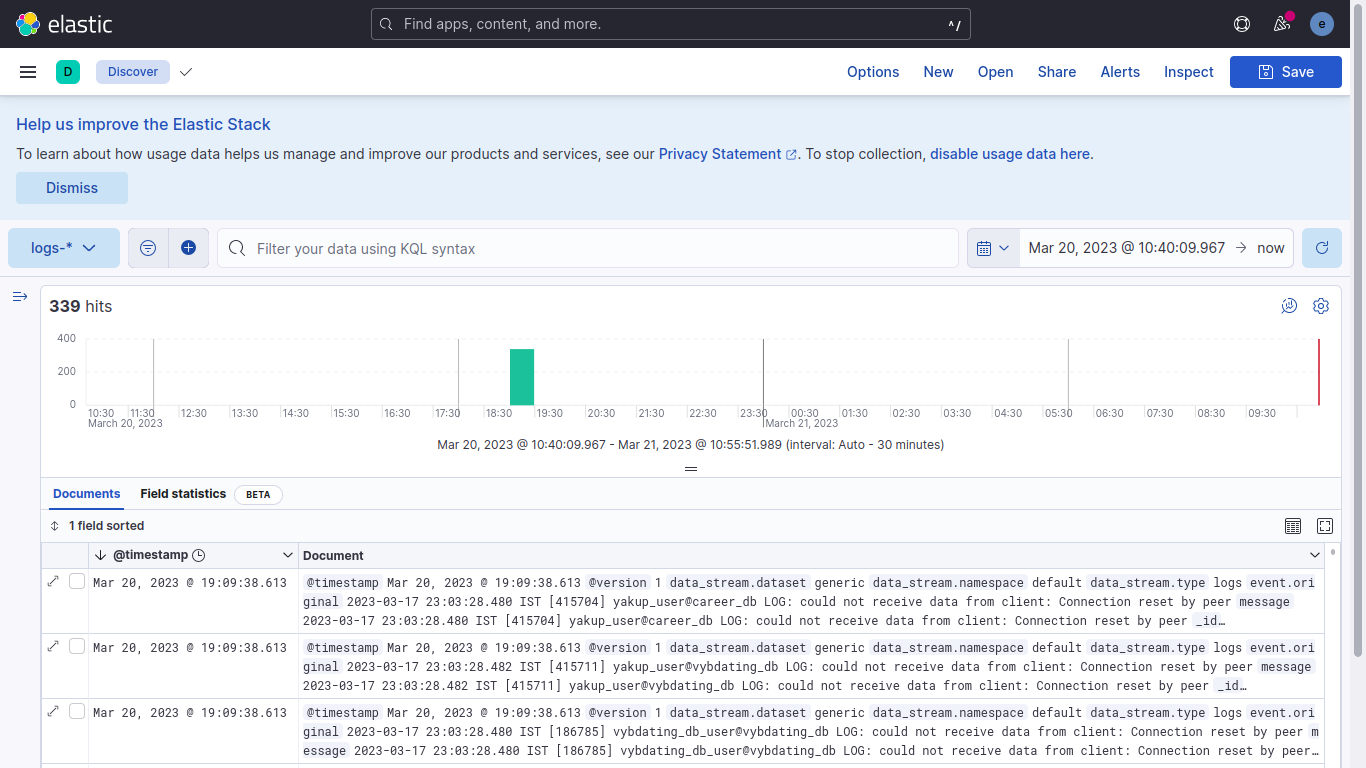1366x768 pixels.
Task: Toggle the main navigation hamburger menu
Action: coord(28,72)
